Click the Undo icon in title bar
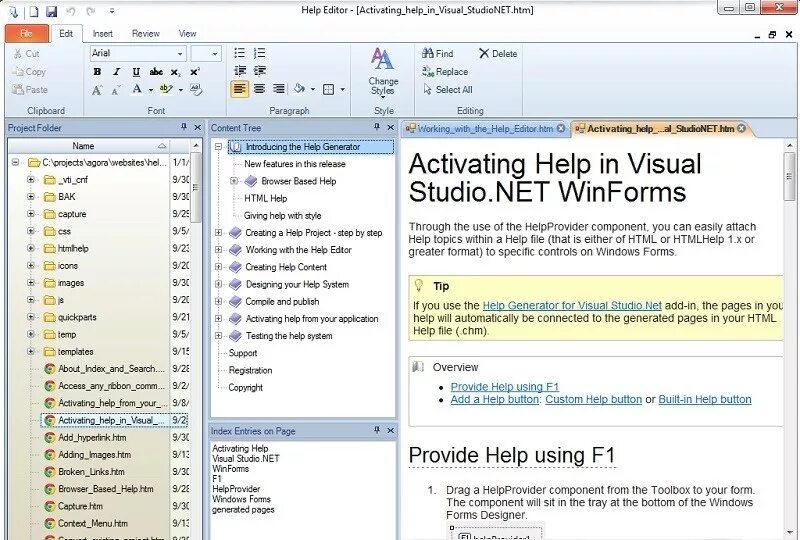The image size is (800, 540). pos(71,11)
